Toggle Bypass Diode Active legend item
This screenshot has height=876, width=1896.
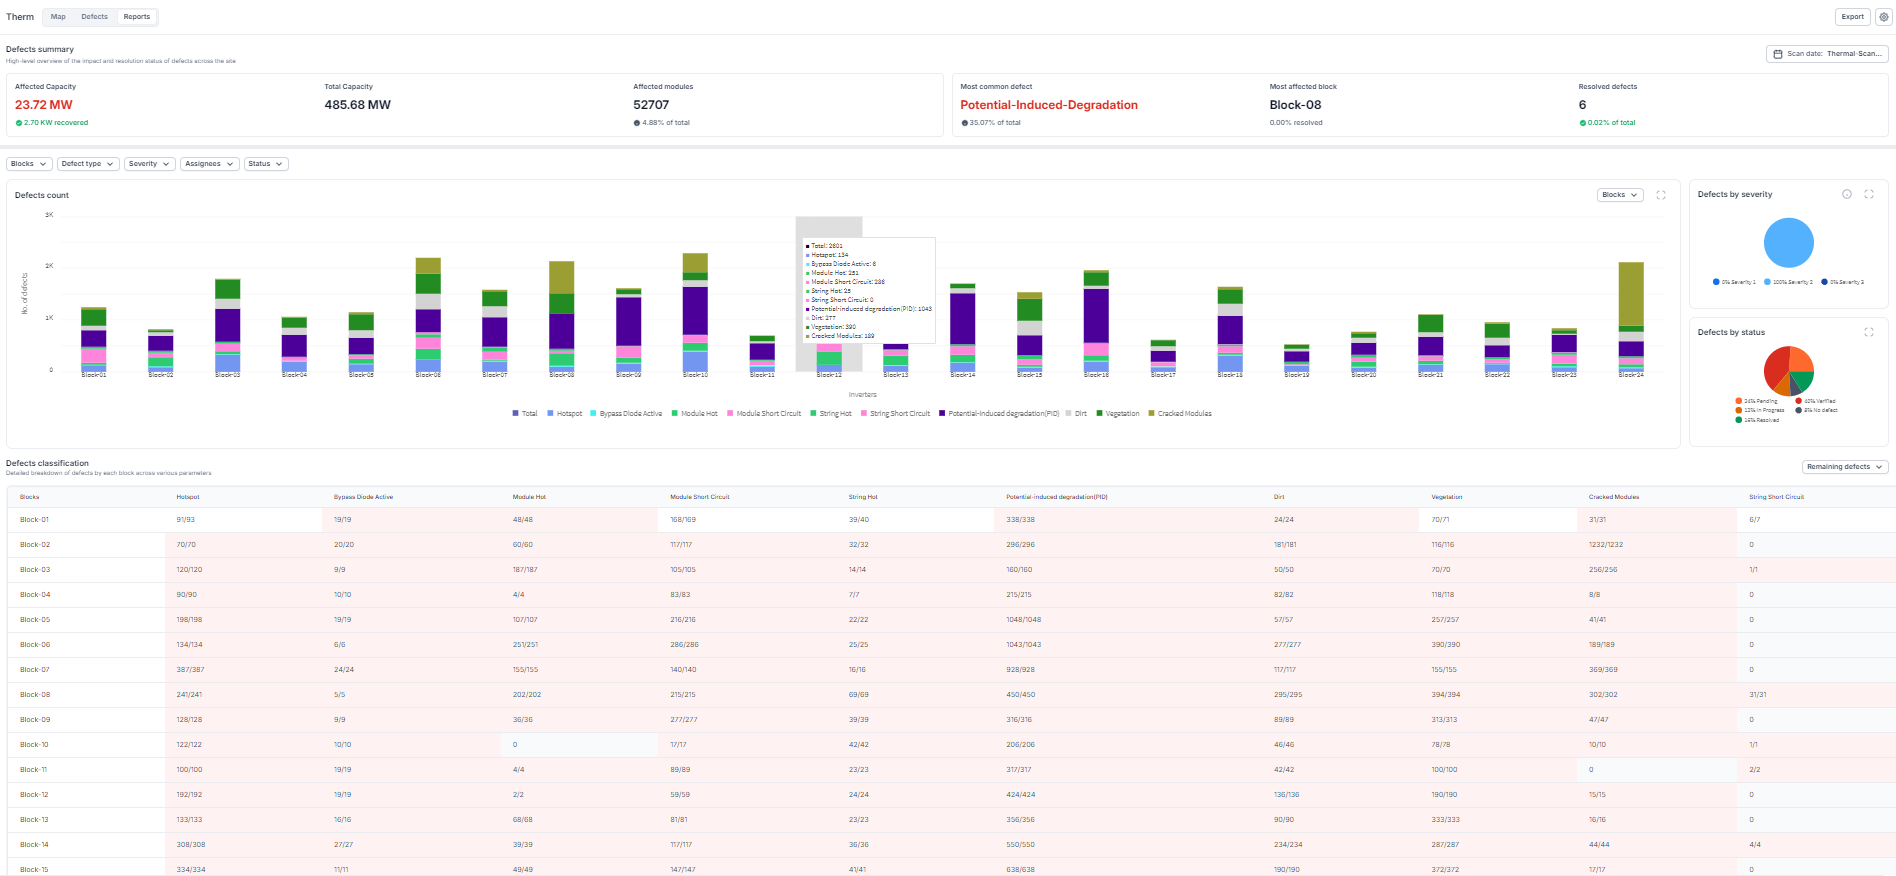626,413
